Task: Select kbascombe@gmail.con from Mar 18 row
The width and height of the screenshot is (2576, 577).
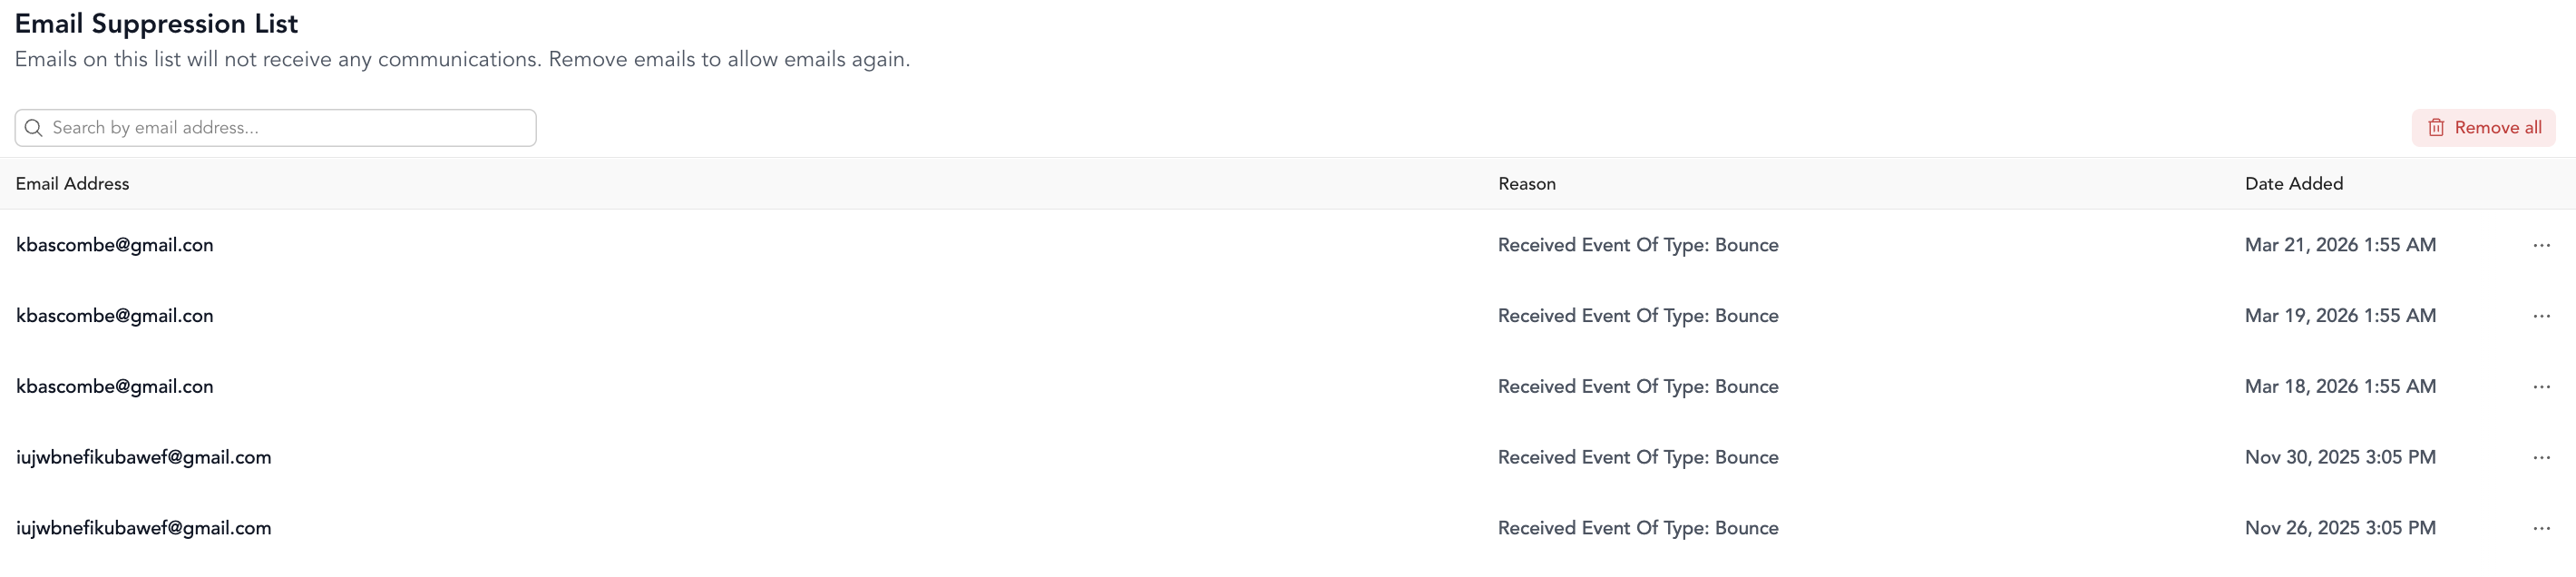Action: click(115, 387)
